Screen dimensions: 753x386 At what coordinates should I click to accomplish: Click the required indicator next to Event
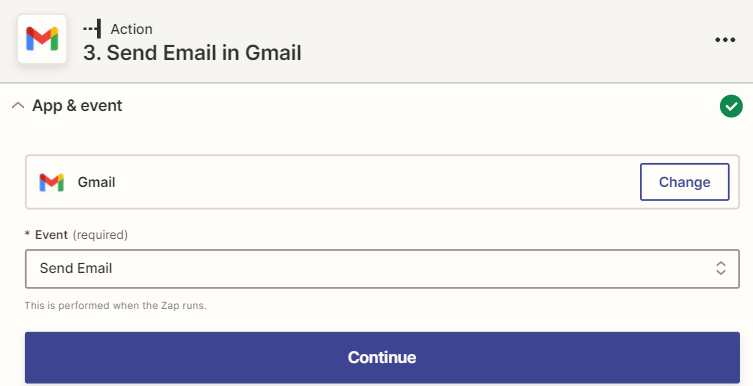tap(100, 235)
